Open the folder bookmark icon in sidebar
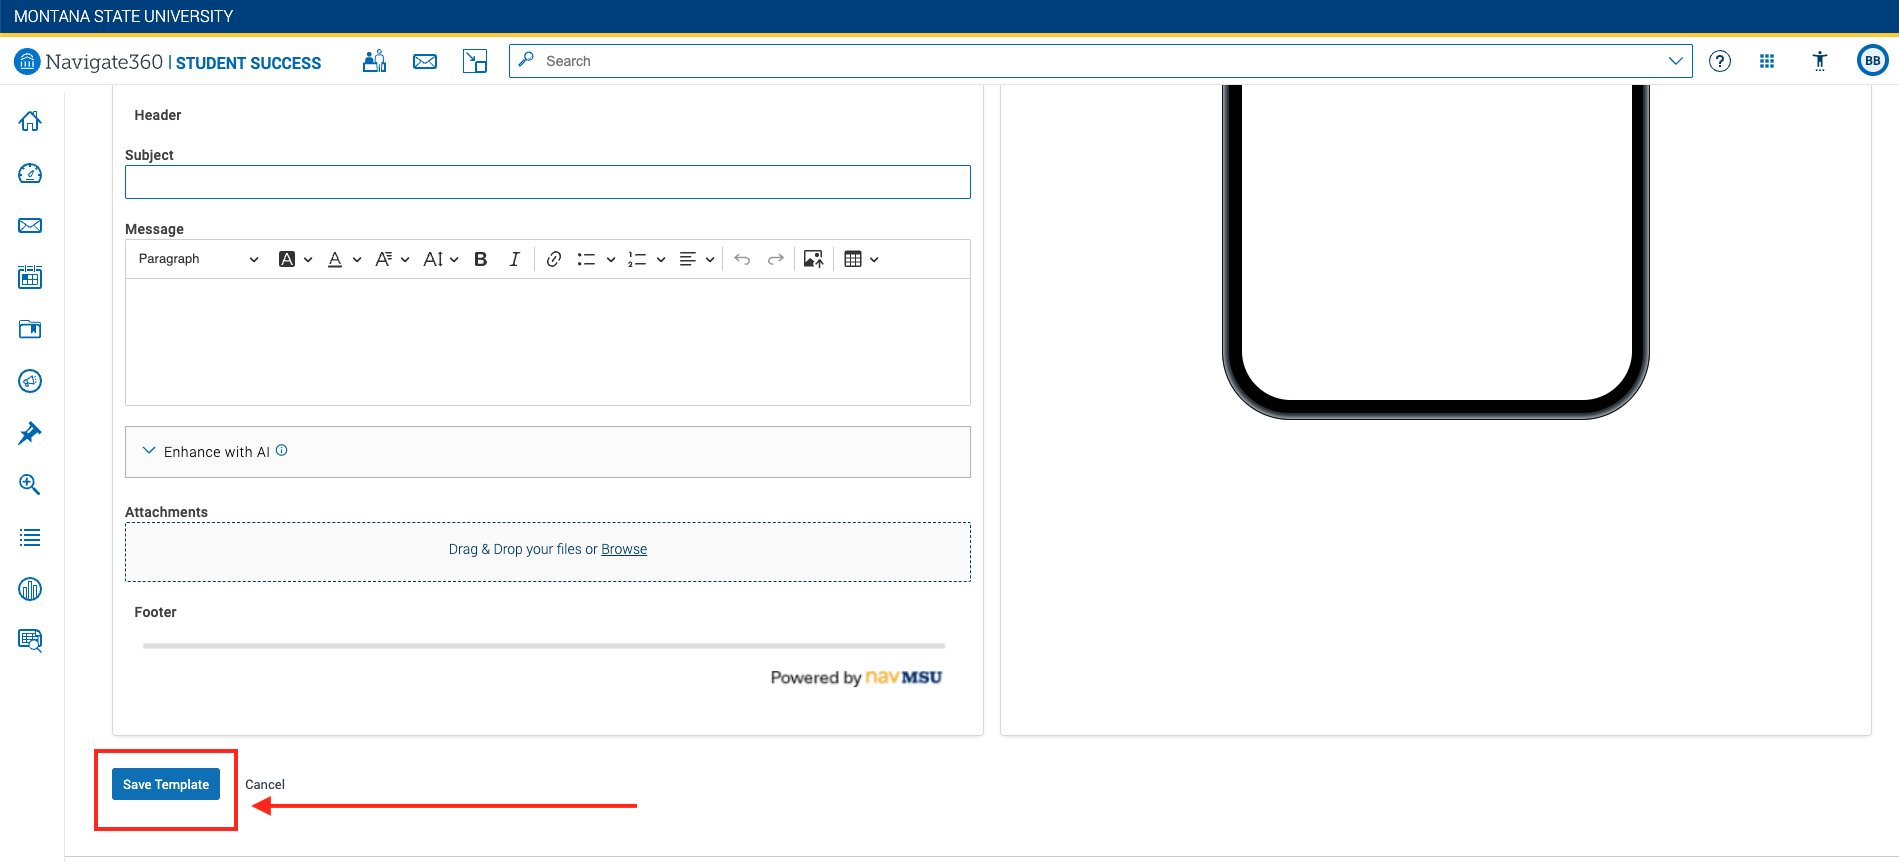The height and width of the screenshot is (862, 1899). [x=30, y=329]
